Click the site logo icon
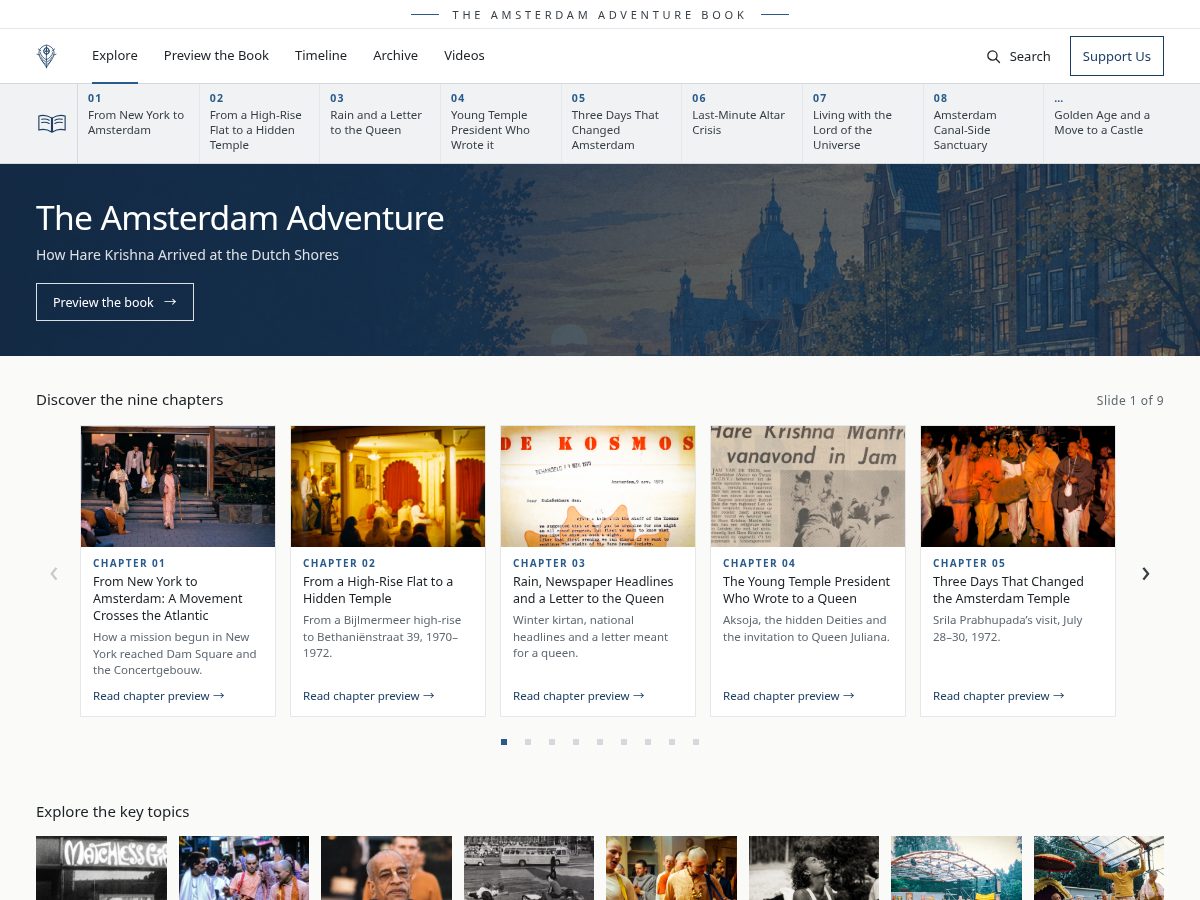 tap(46, 56)
